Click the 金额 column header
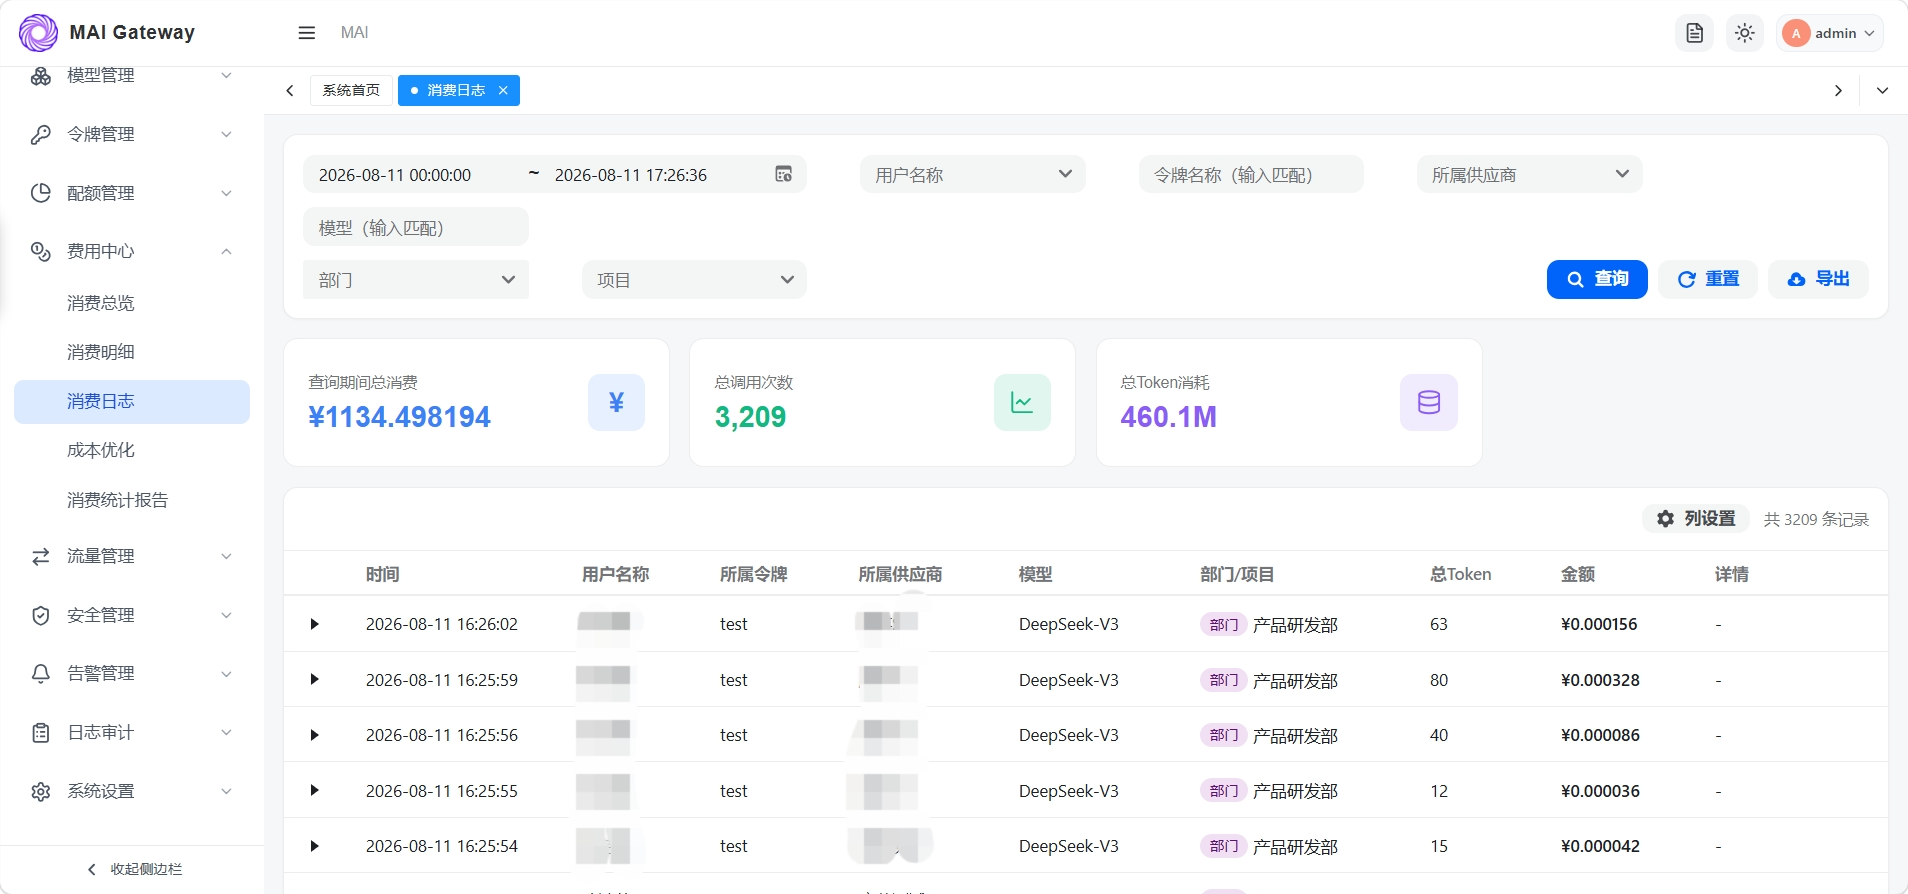The image size is (1908, 894). coord(1577,574)
